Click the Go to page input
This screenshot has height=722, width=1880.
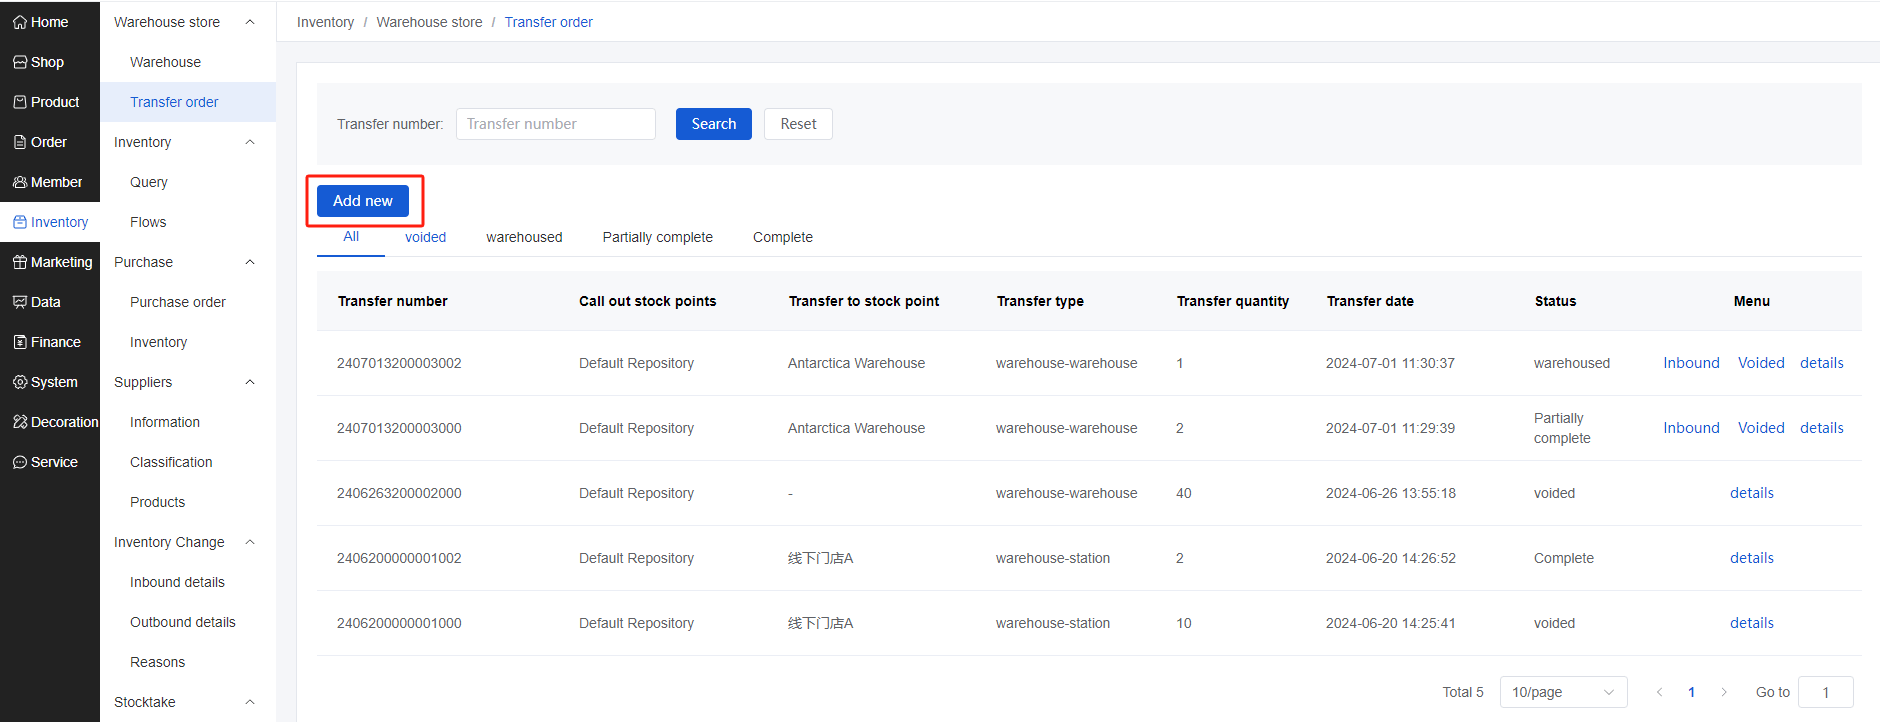pos(1825,692)
